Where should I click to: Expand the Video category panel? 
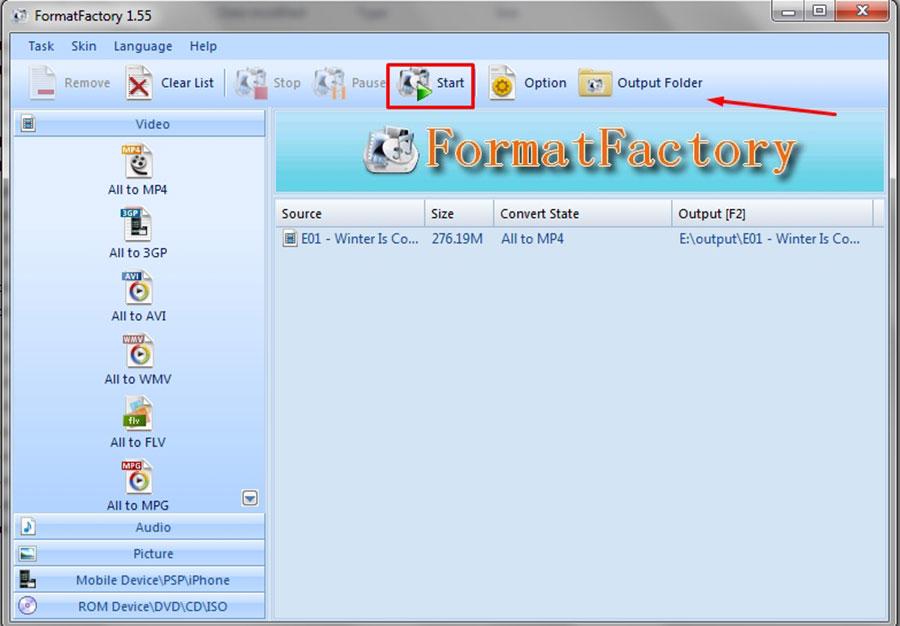pos(139,123)
